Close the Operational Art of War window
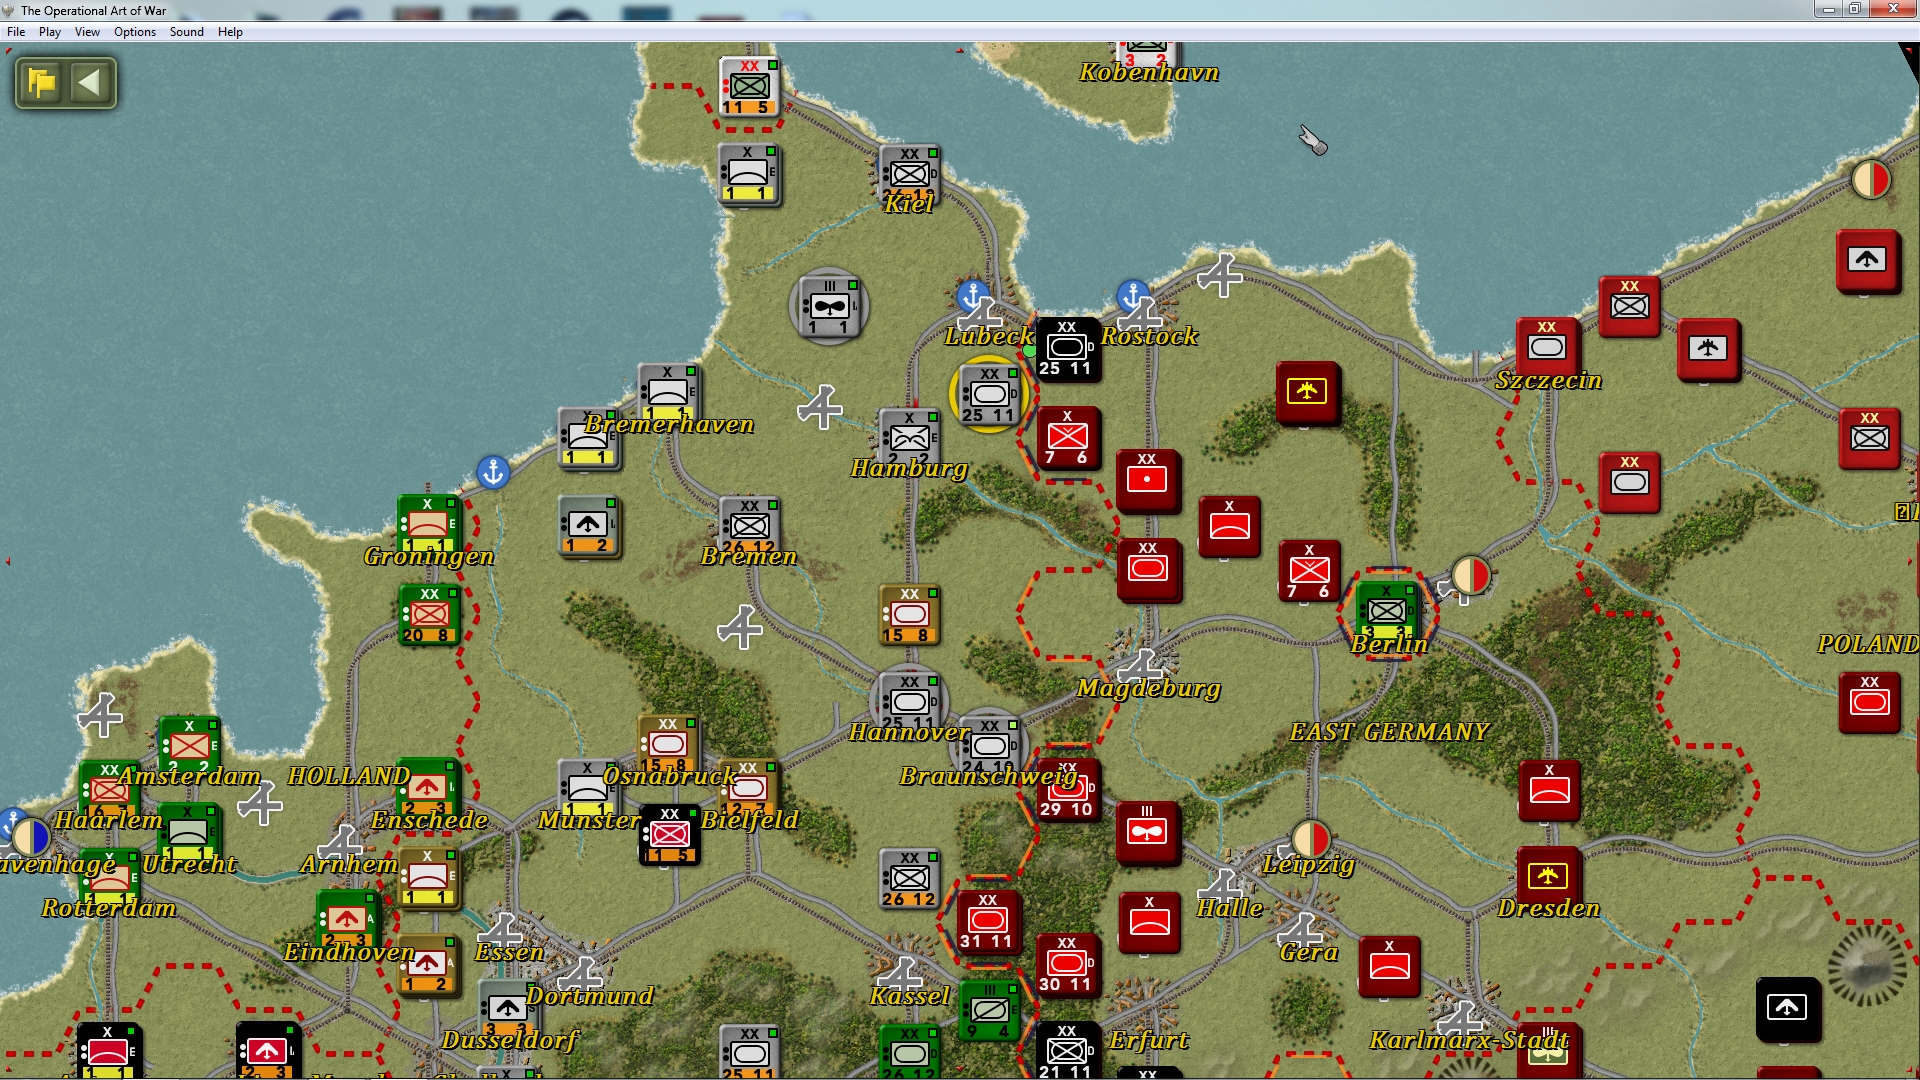Image resolution: width=1920 pixels, height=1080 pixels. pyautogui.click(x=1892, y=9)
